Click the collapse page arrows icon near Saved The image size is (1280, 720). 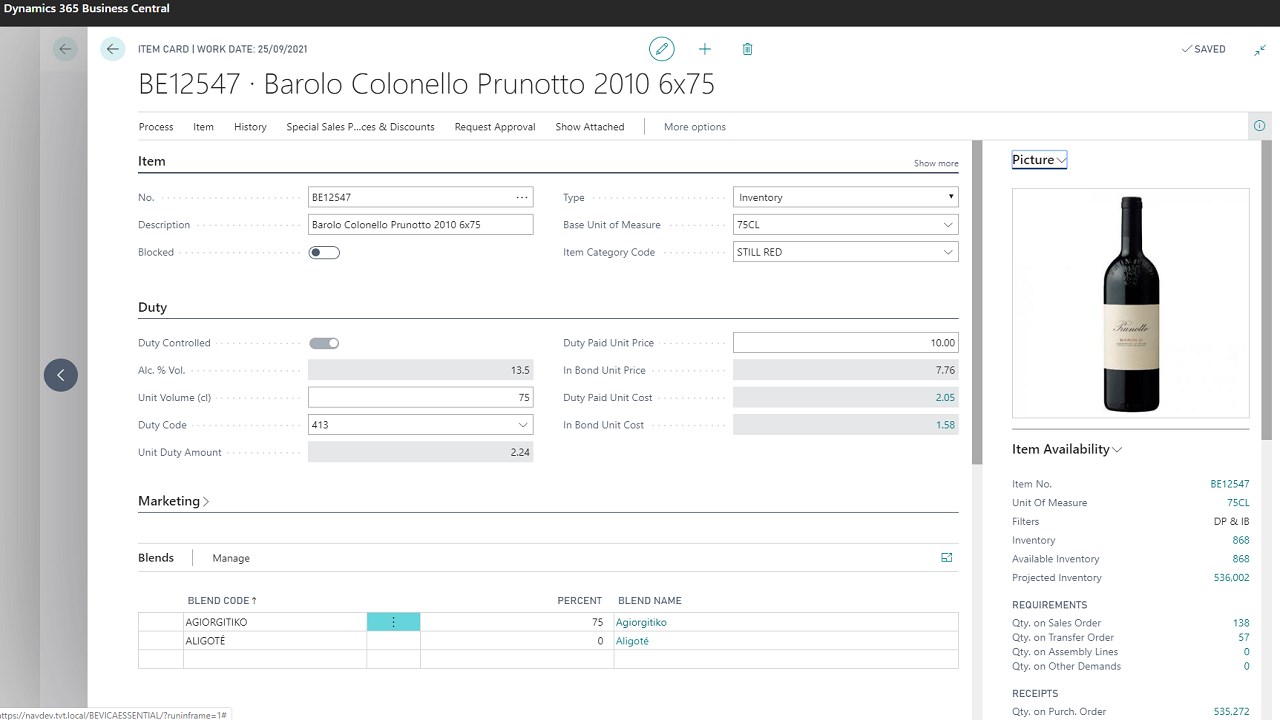point(1260,49)
